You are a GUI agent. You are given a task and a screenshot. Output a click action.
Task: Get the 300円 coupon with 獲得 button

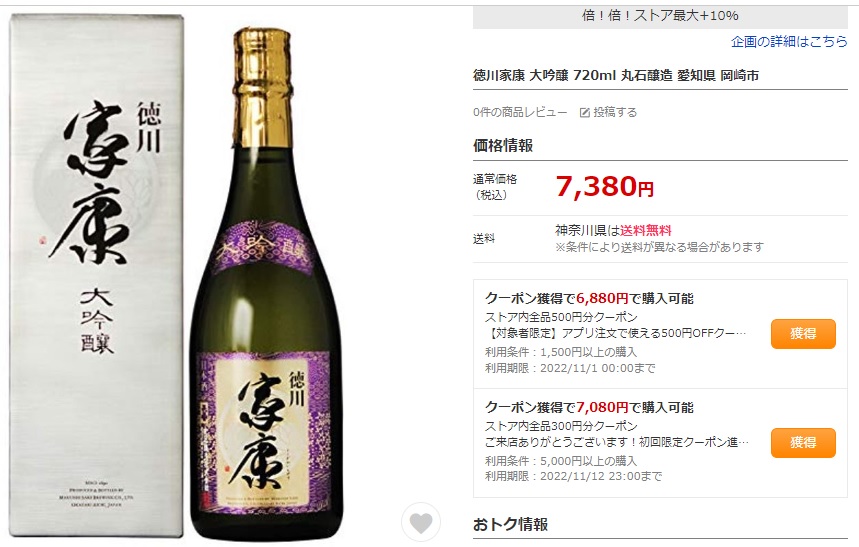click(803, 442)
